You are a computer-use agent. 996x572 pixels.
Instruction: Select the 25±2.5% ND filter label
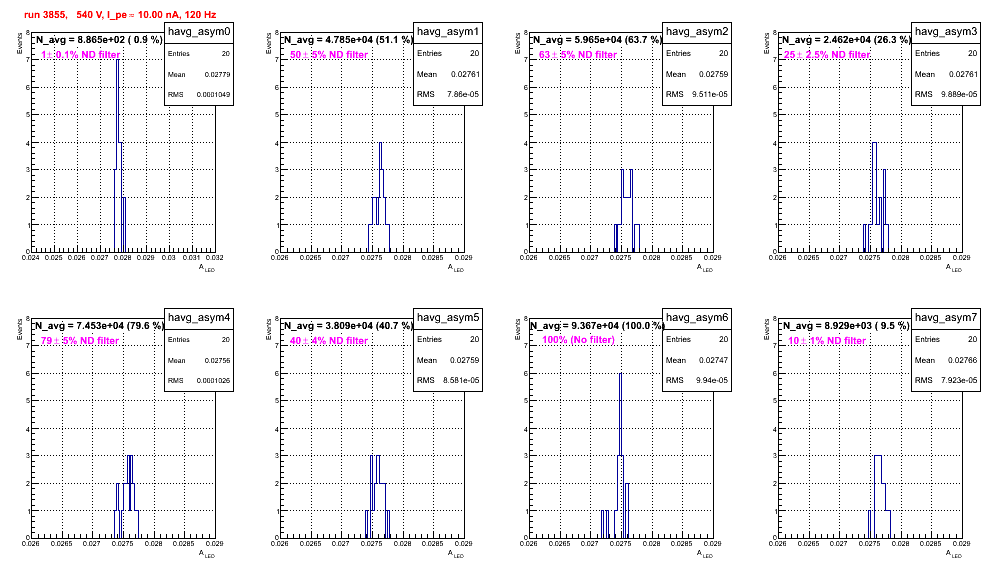coord(827,55)
